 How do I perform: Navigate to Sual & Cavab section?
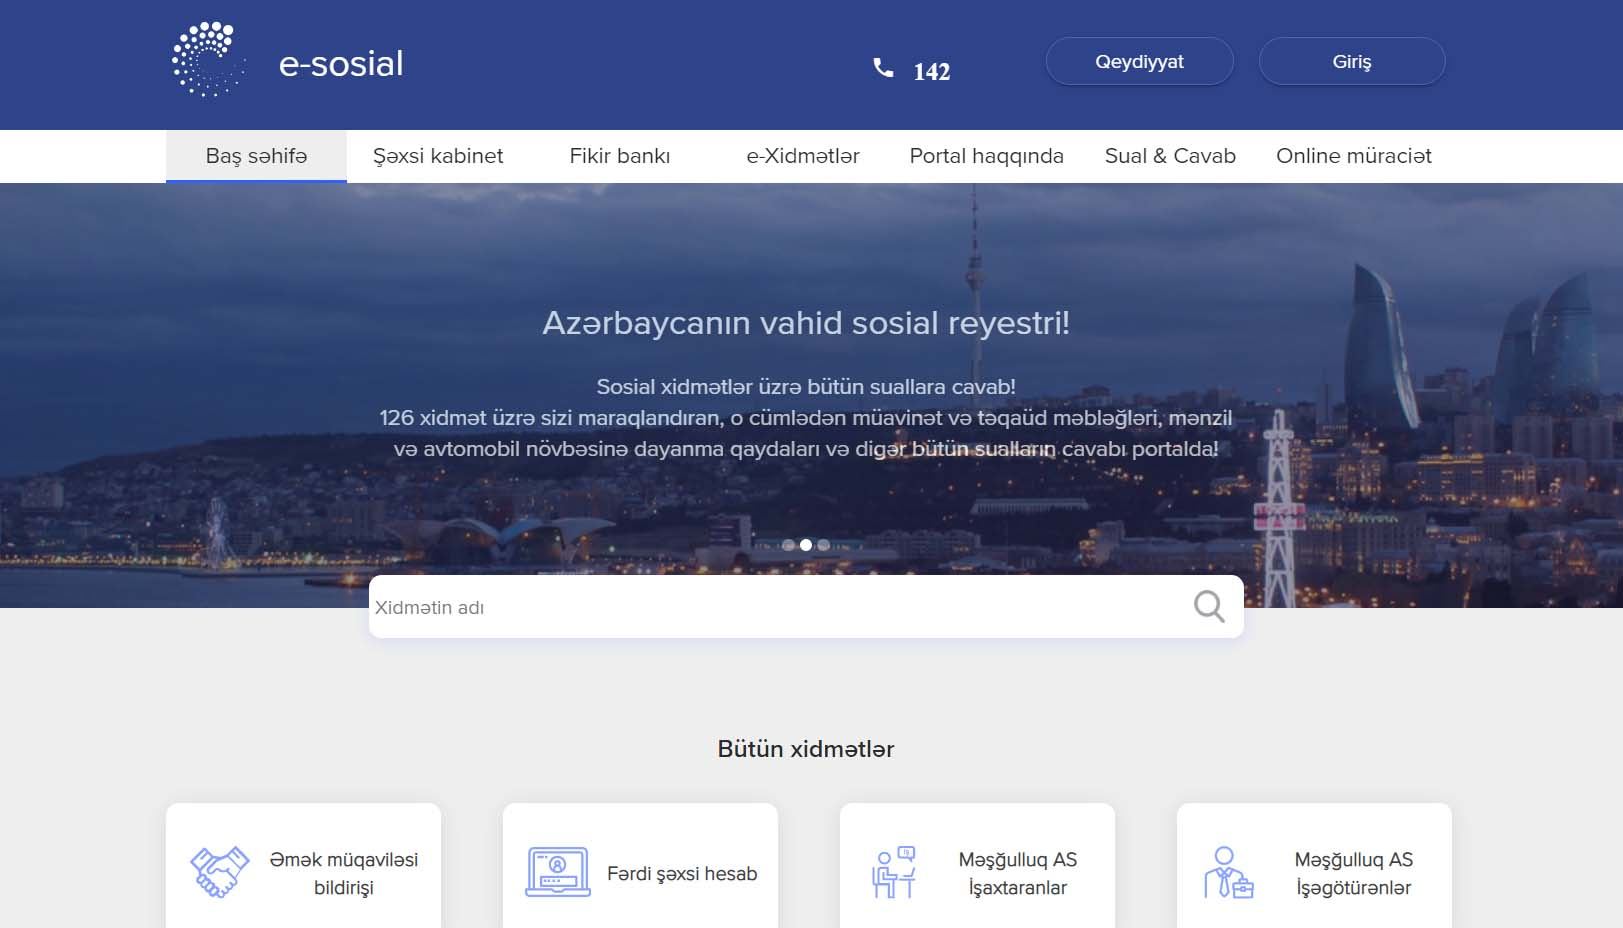pos(1170,156)
